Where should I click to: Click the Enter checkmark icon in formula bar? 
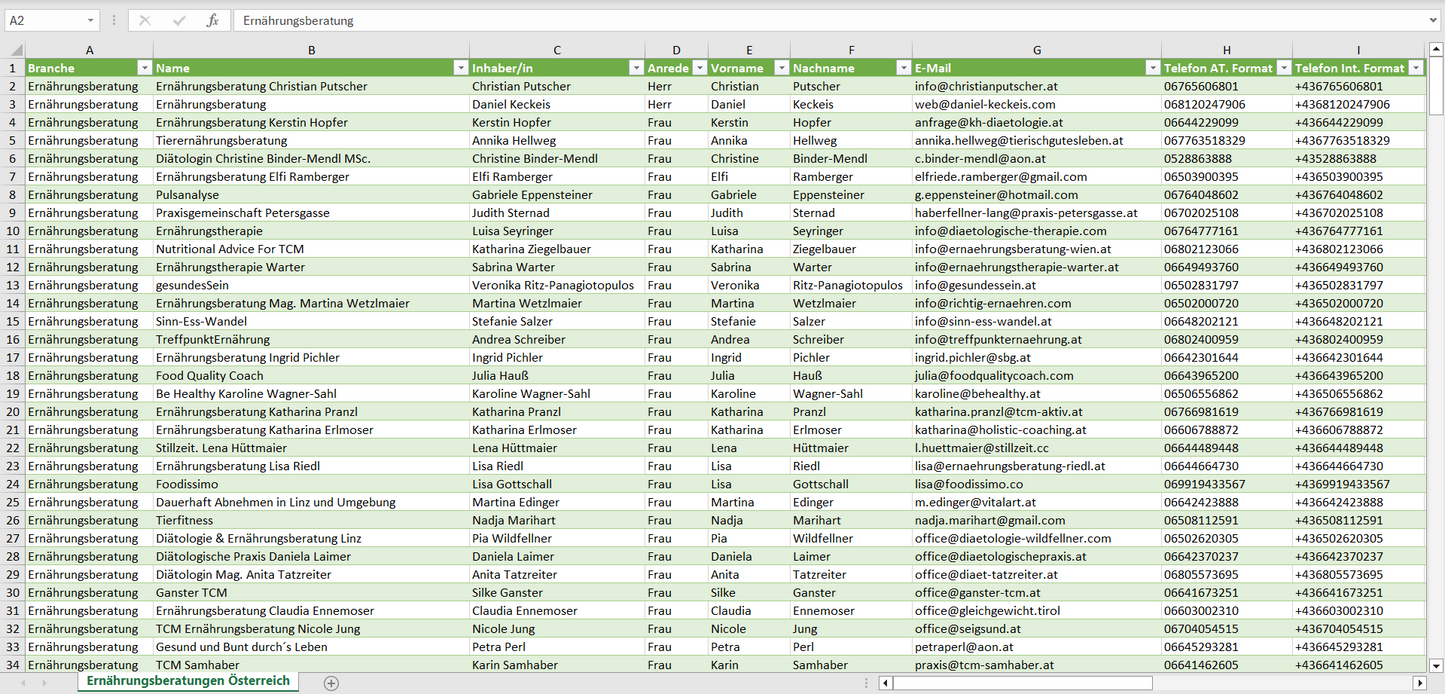point(179,20)
